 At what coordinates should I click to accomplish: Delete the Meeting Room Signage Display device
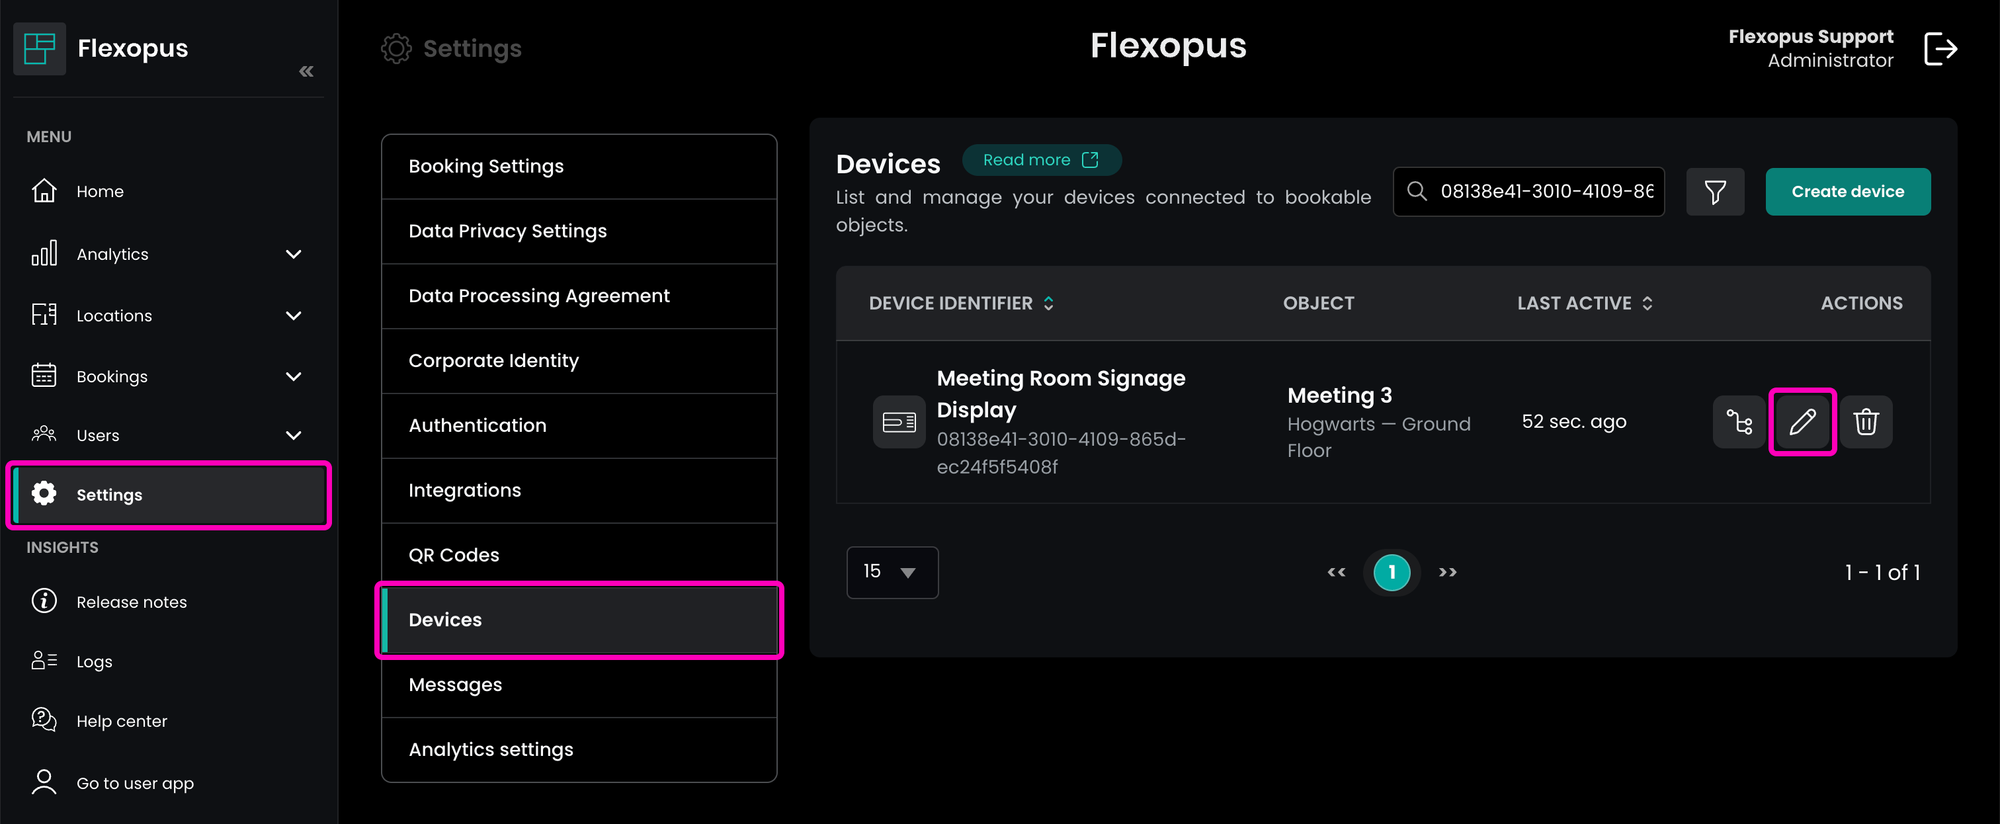[1866, 422]
